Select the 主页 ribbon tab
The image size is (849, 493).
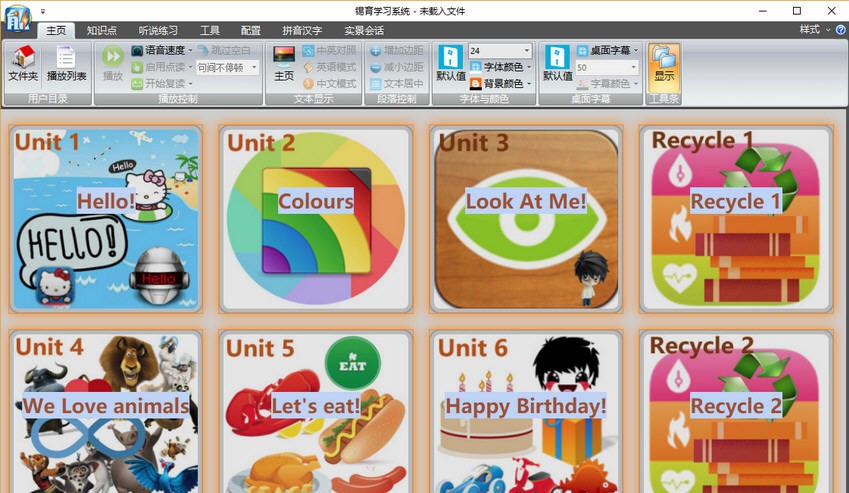tap(56, 30)
